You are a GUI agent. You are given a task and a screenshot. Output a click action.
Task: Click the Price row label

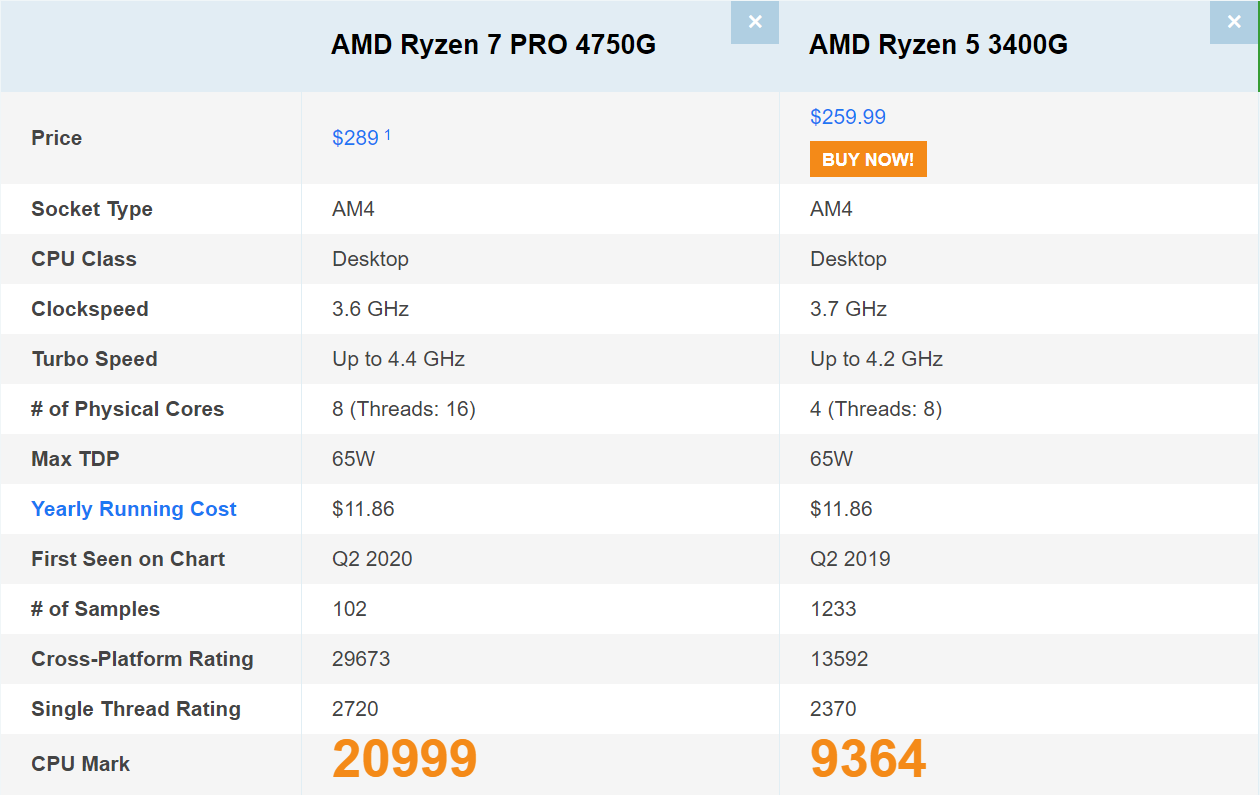click(57, 138)
